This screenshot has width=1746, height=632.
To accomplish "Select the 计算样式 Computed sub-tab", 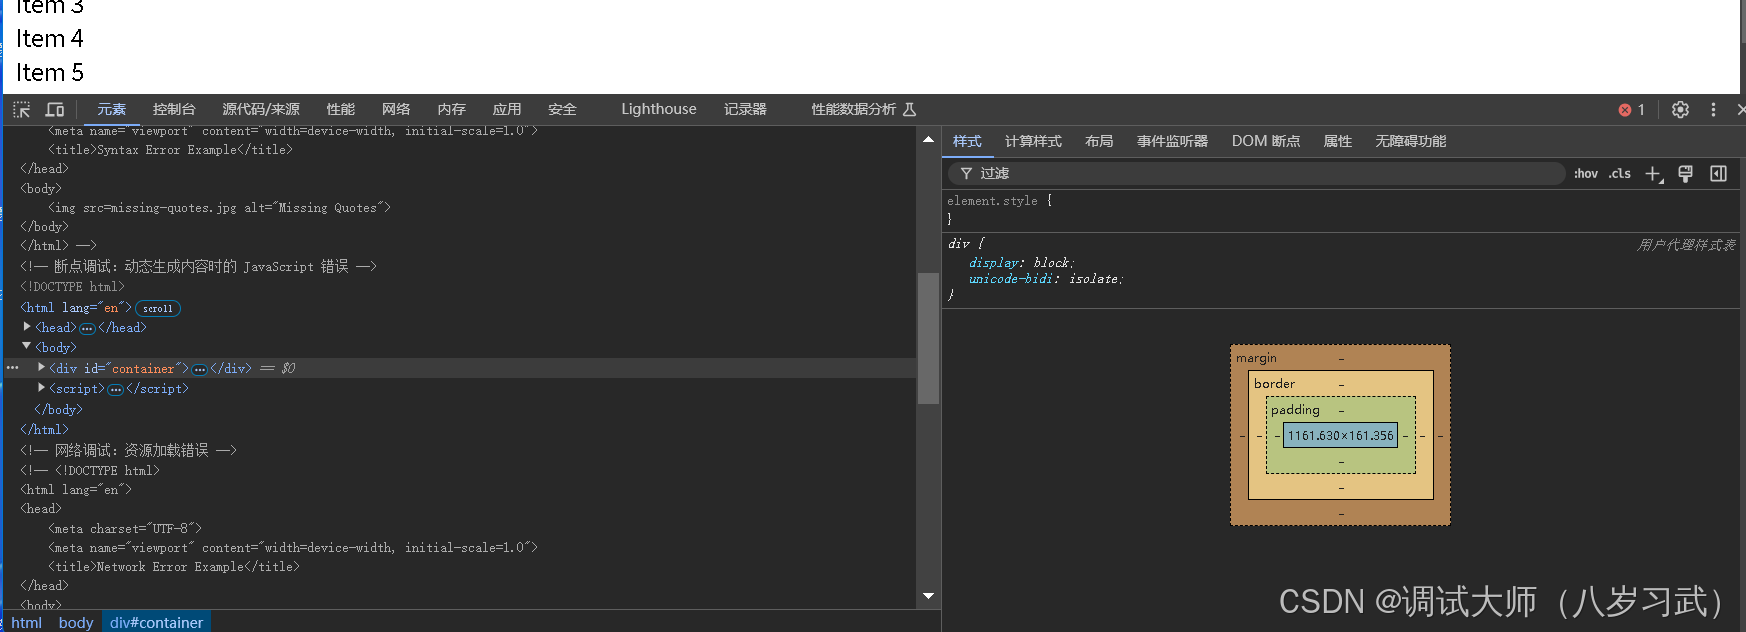I will [x=1033, y=141].
